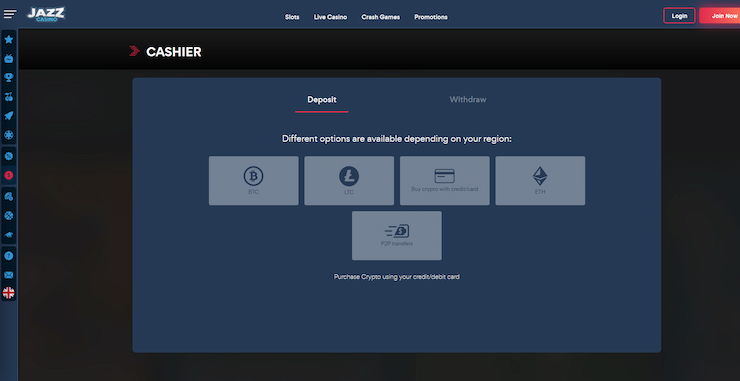Select the basketball sidebar icon
This screenshot has height=381, width=740.
click(x=8, y=215)
